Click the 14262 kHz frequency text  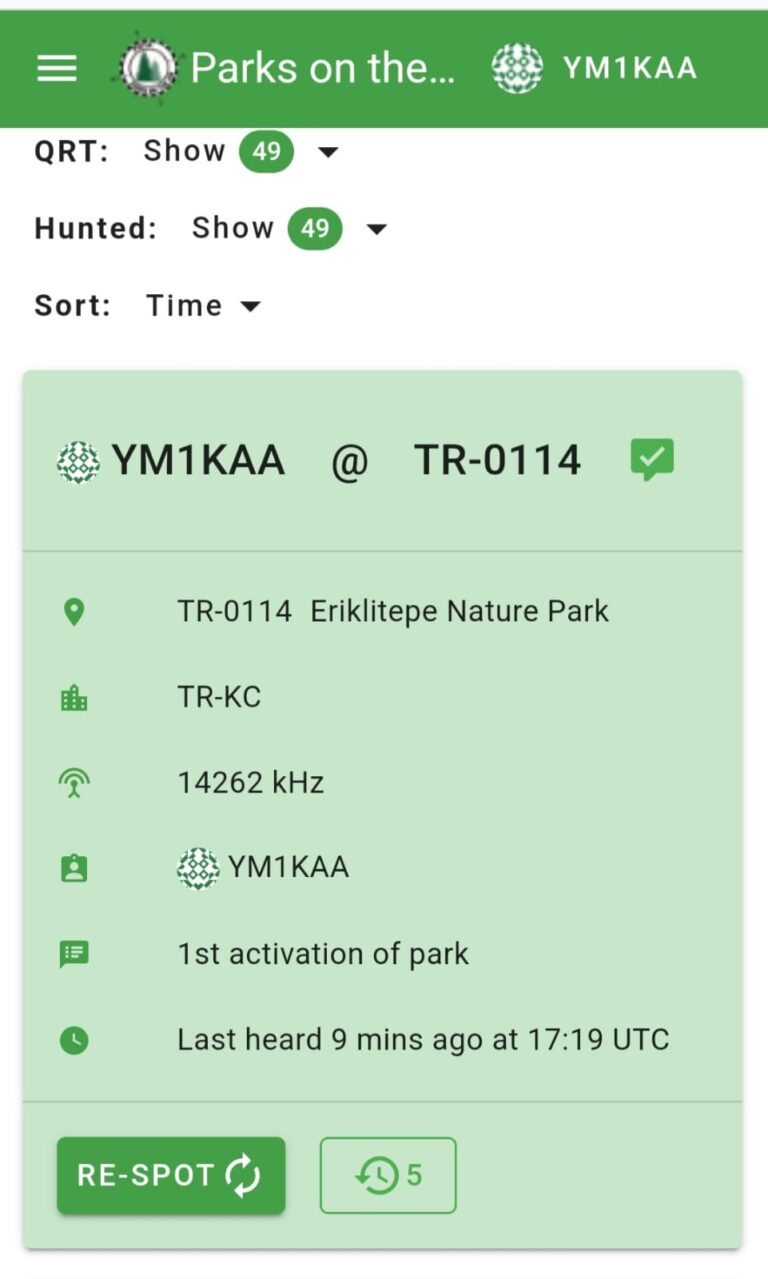[251, 783]
